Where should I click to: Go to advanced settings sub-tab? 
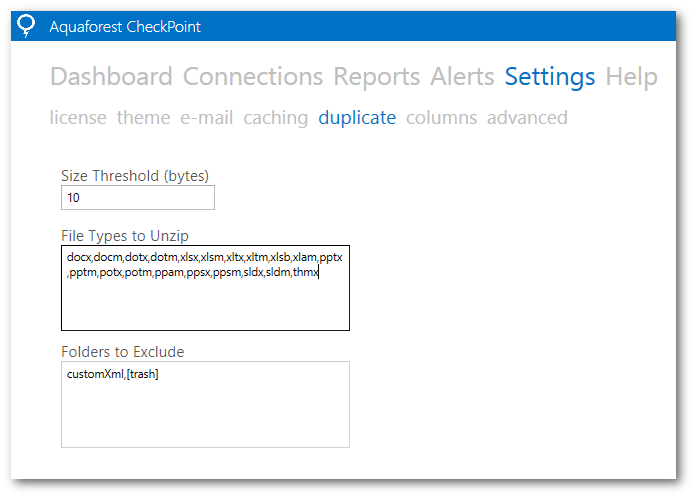click(527, 118)
